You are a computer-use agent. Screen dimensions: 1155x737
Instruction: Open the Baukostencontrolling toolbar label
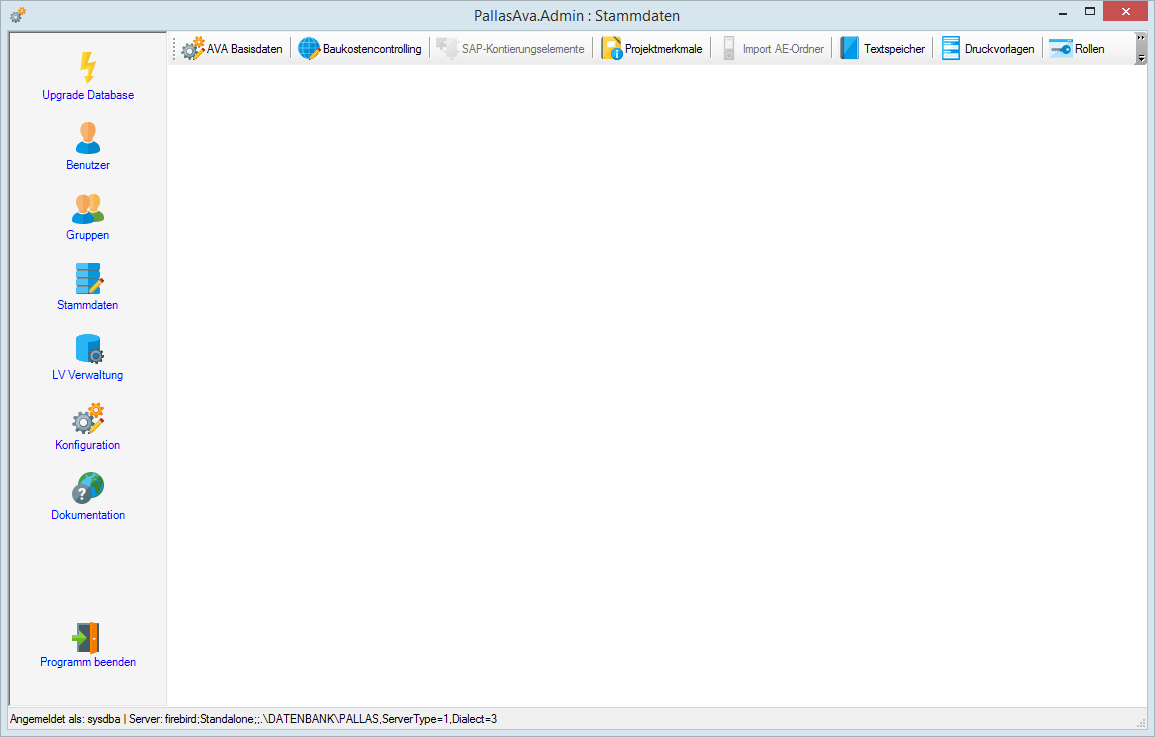click(x=372, y=49)
